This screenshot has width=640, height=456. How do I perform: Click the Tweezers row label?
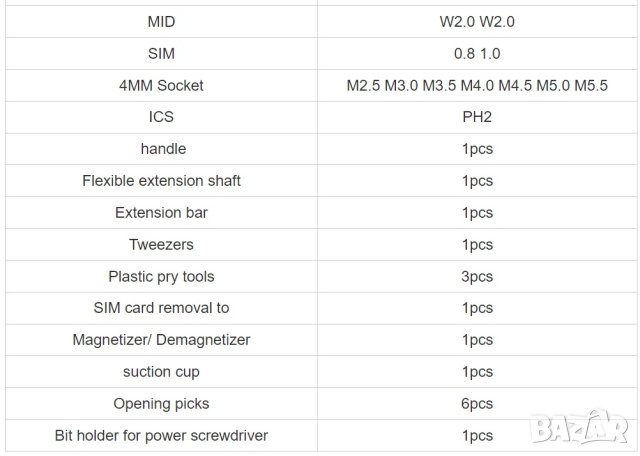click(x=161, y=244)
